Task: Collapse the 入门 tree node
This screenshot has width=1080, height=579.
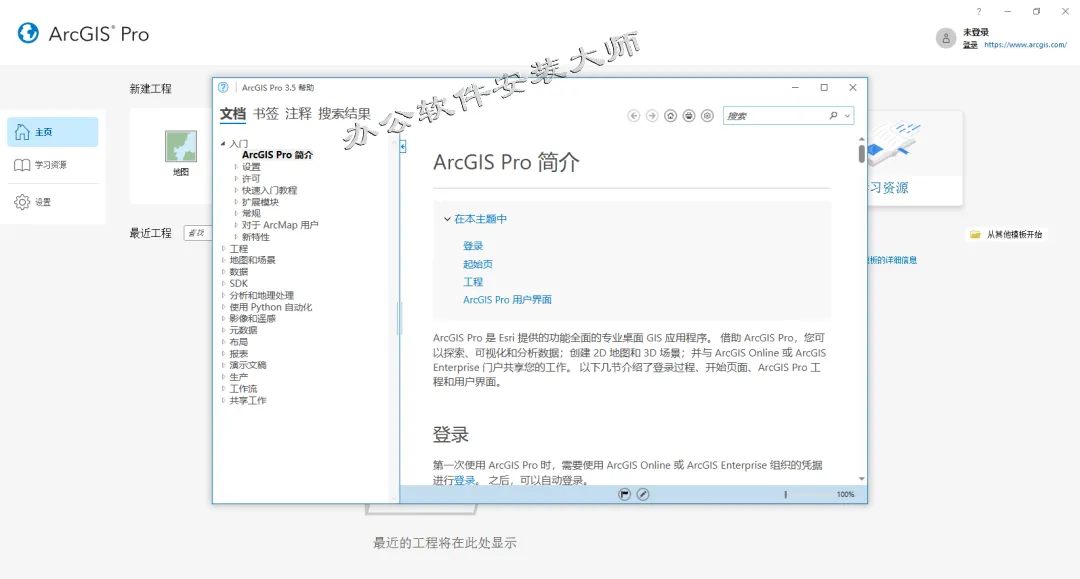Action: [x=223, y=143]
